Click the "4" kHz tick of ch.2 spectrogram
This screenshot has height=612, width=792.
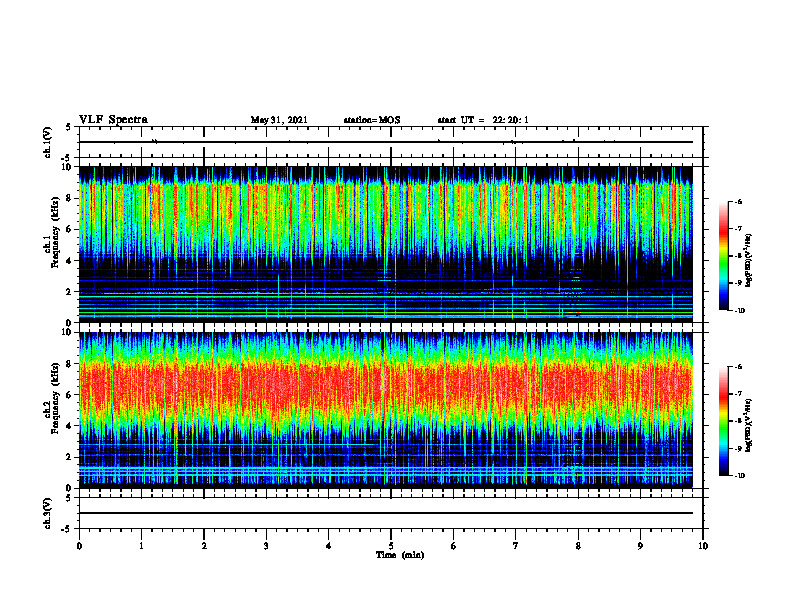[70, 426]
